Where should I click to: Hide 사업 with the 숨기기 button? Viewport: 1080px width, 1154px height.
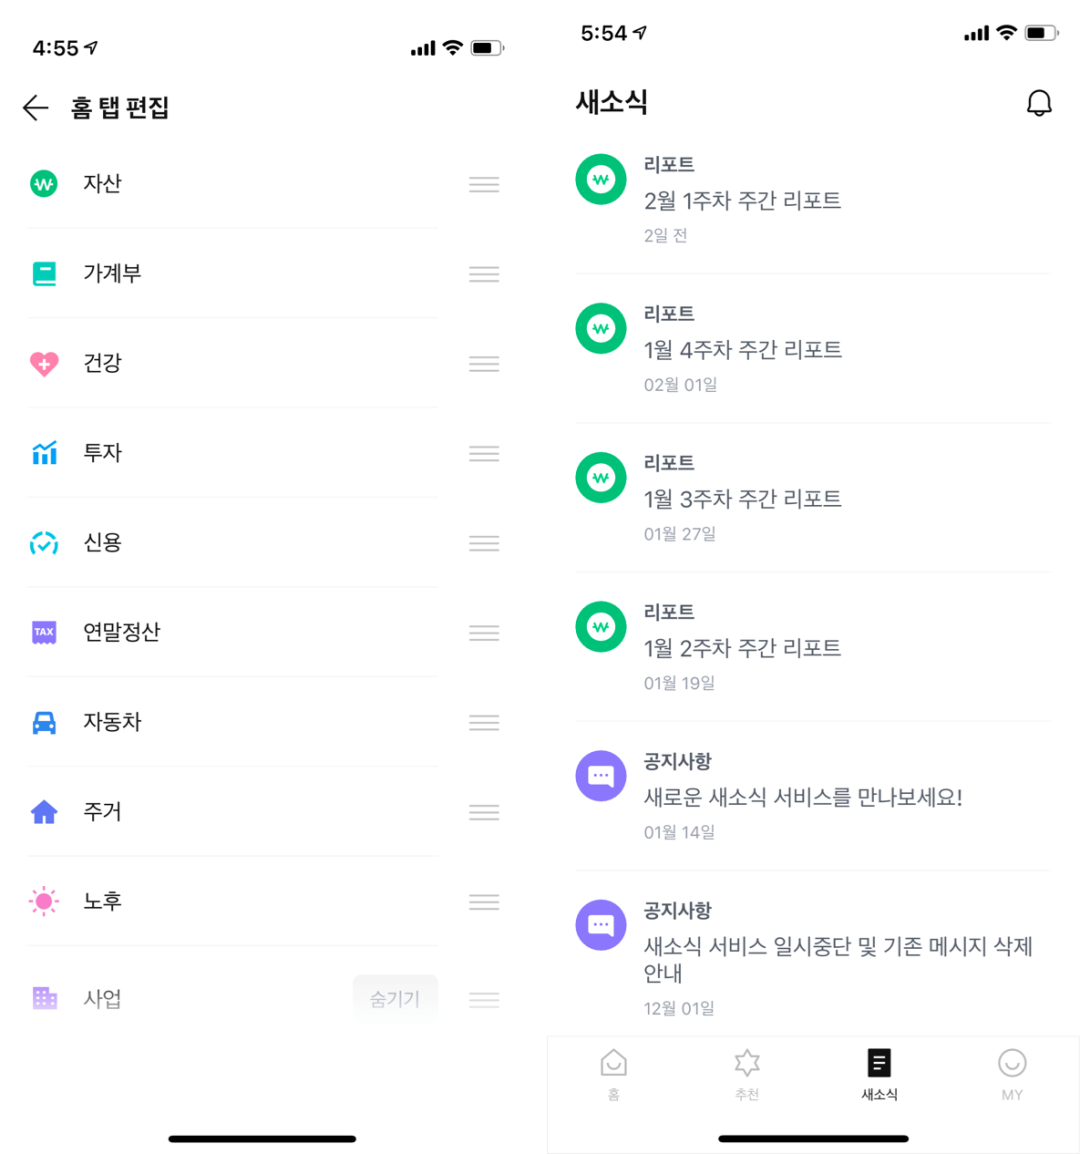[x=395, y=999]
